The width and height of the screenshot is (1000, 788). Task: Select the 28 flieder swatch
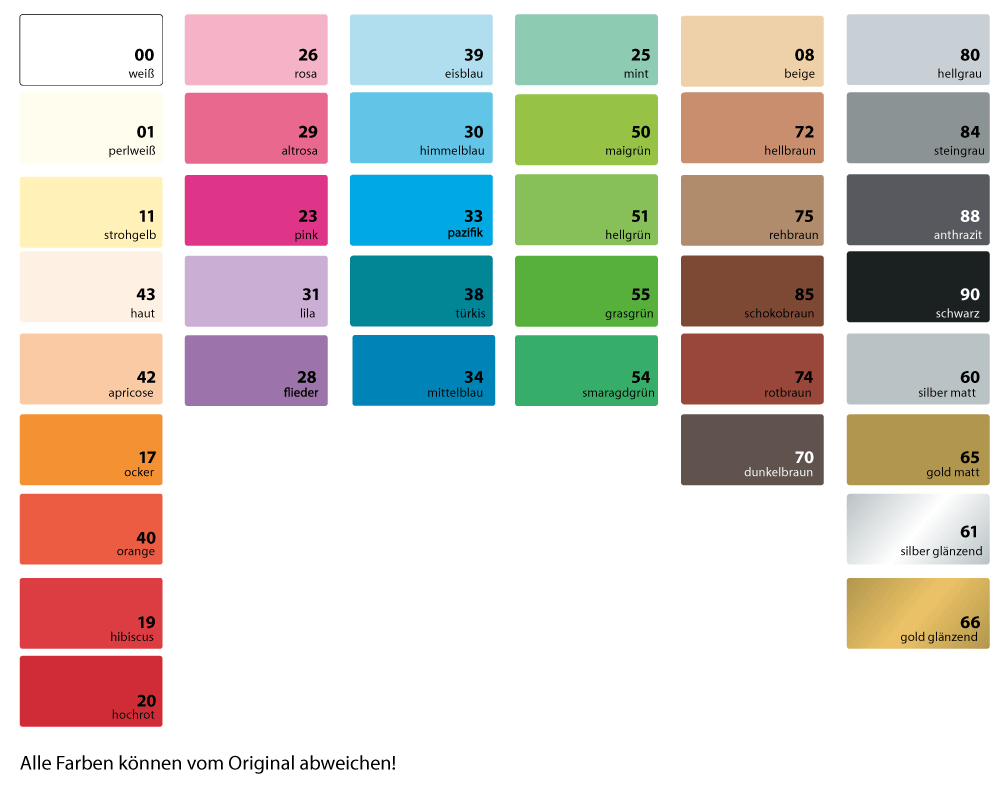point(256,370)
